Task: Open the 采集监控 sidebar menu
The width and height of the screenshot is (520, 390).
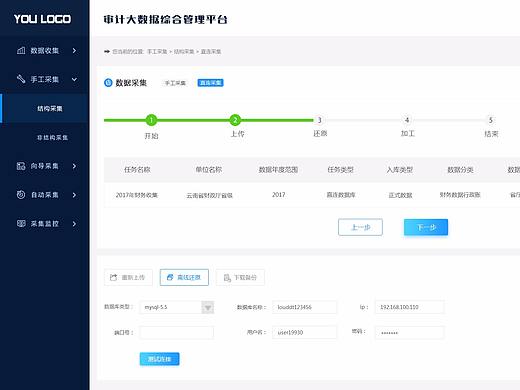Action: point(45,224)
